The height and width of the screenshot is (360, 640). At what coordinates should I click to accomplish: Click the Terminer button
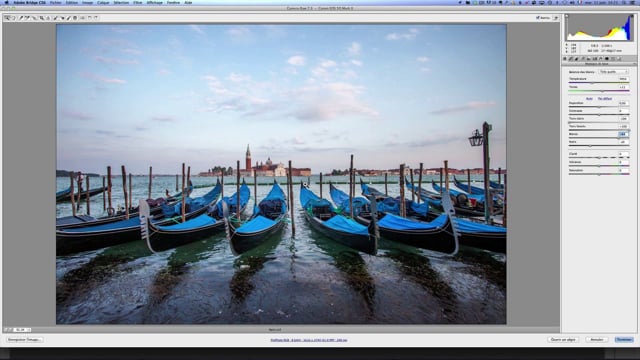pyautogui.click(x=624, y=340)
